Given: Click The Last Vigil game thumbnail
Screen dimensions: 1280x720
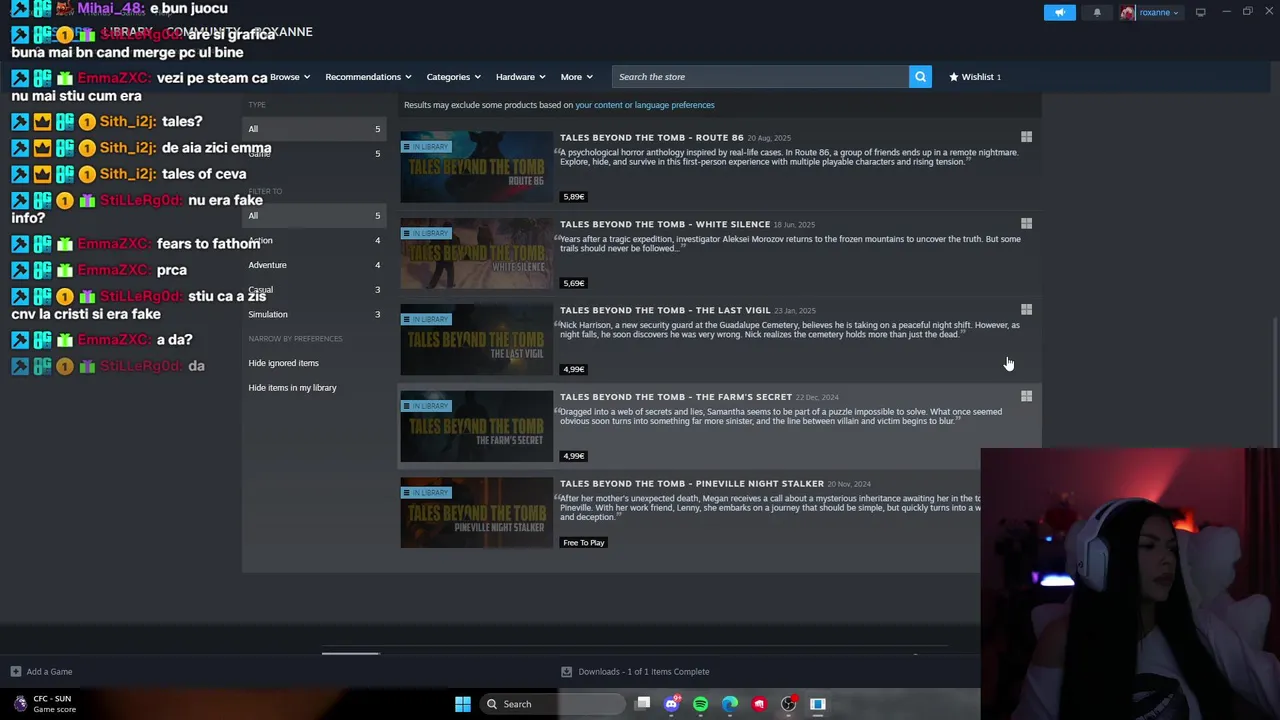Looking at the screenshot, I should (476, 340).
